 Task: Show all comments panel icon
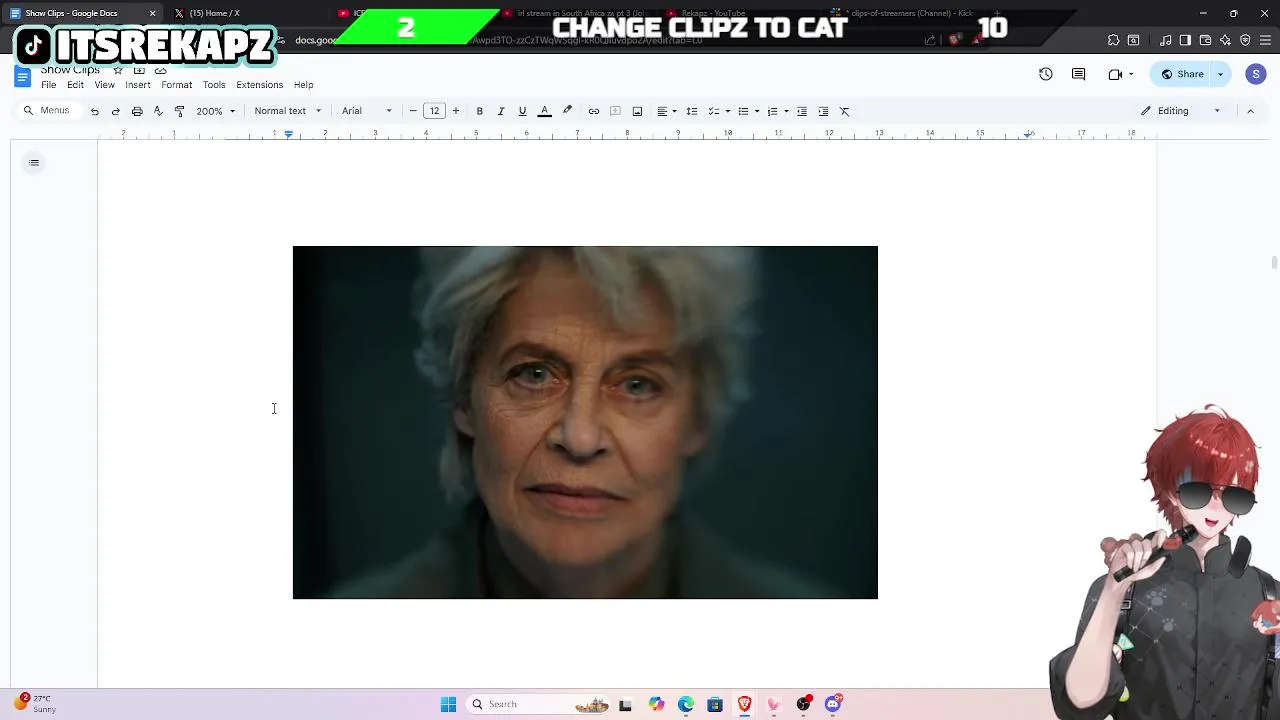coord(1079,74)
